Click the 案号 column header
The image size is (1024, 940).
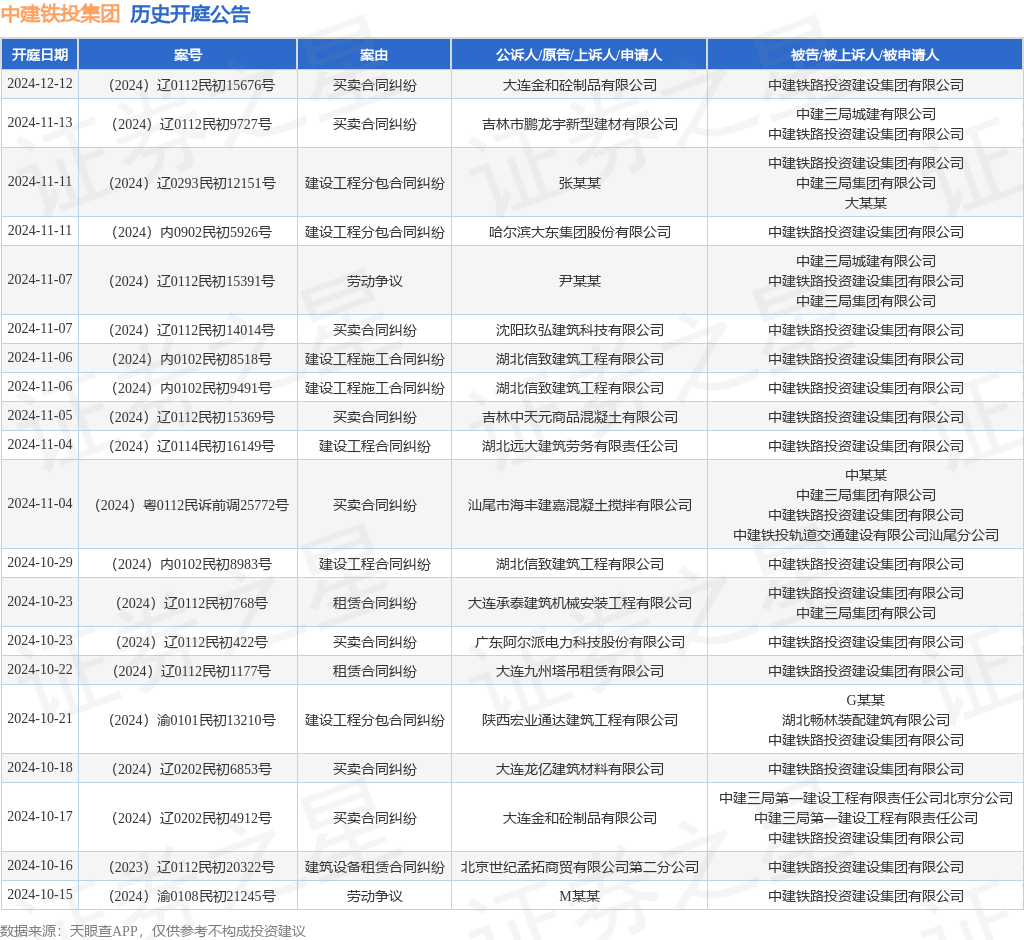click(x=188, y=55)
